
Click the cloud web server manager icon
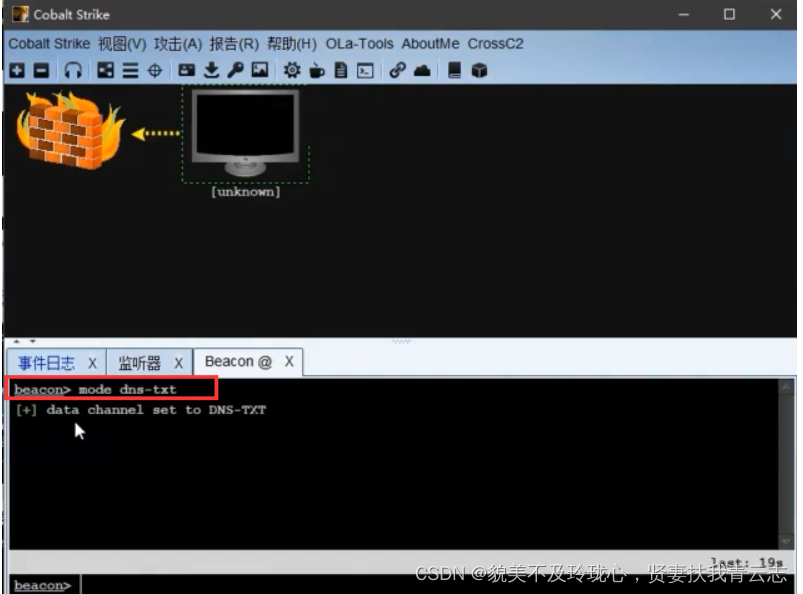422,70
